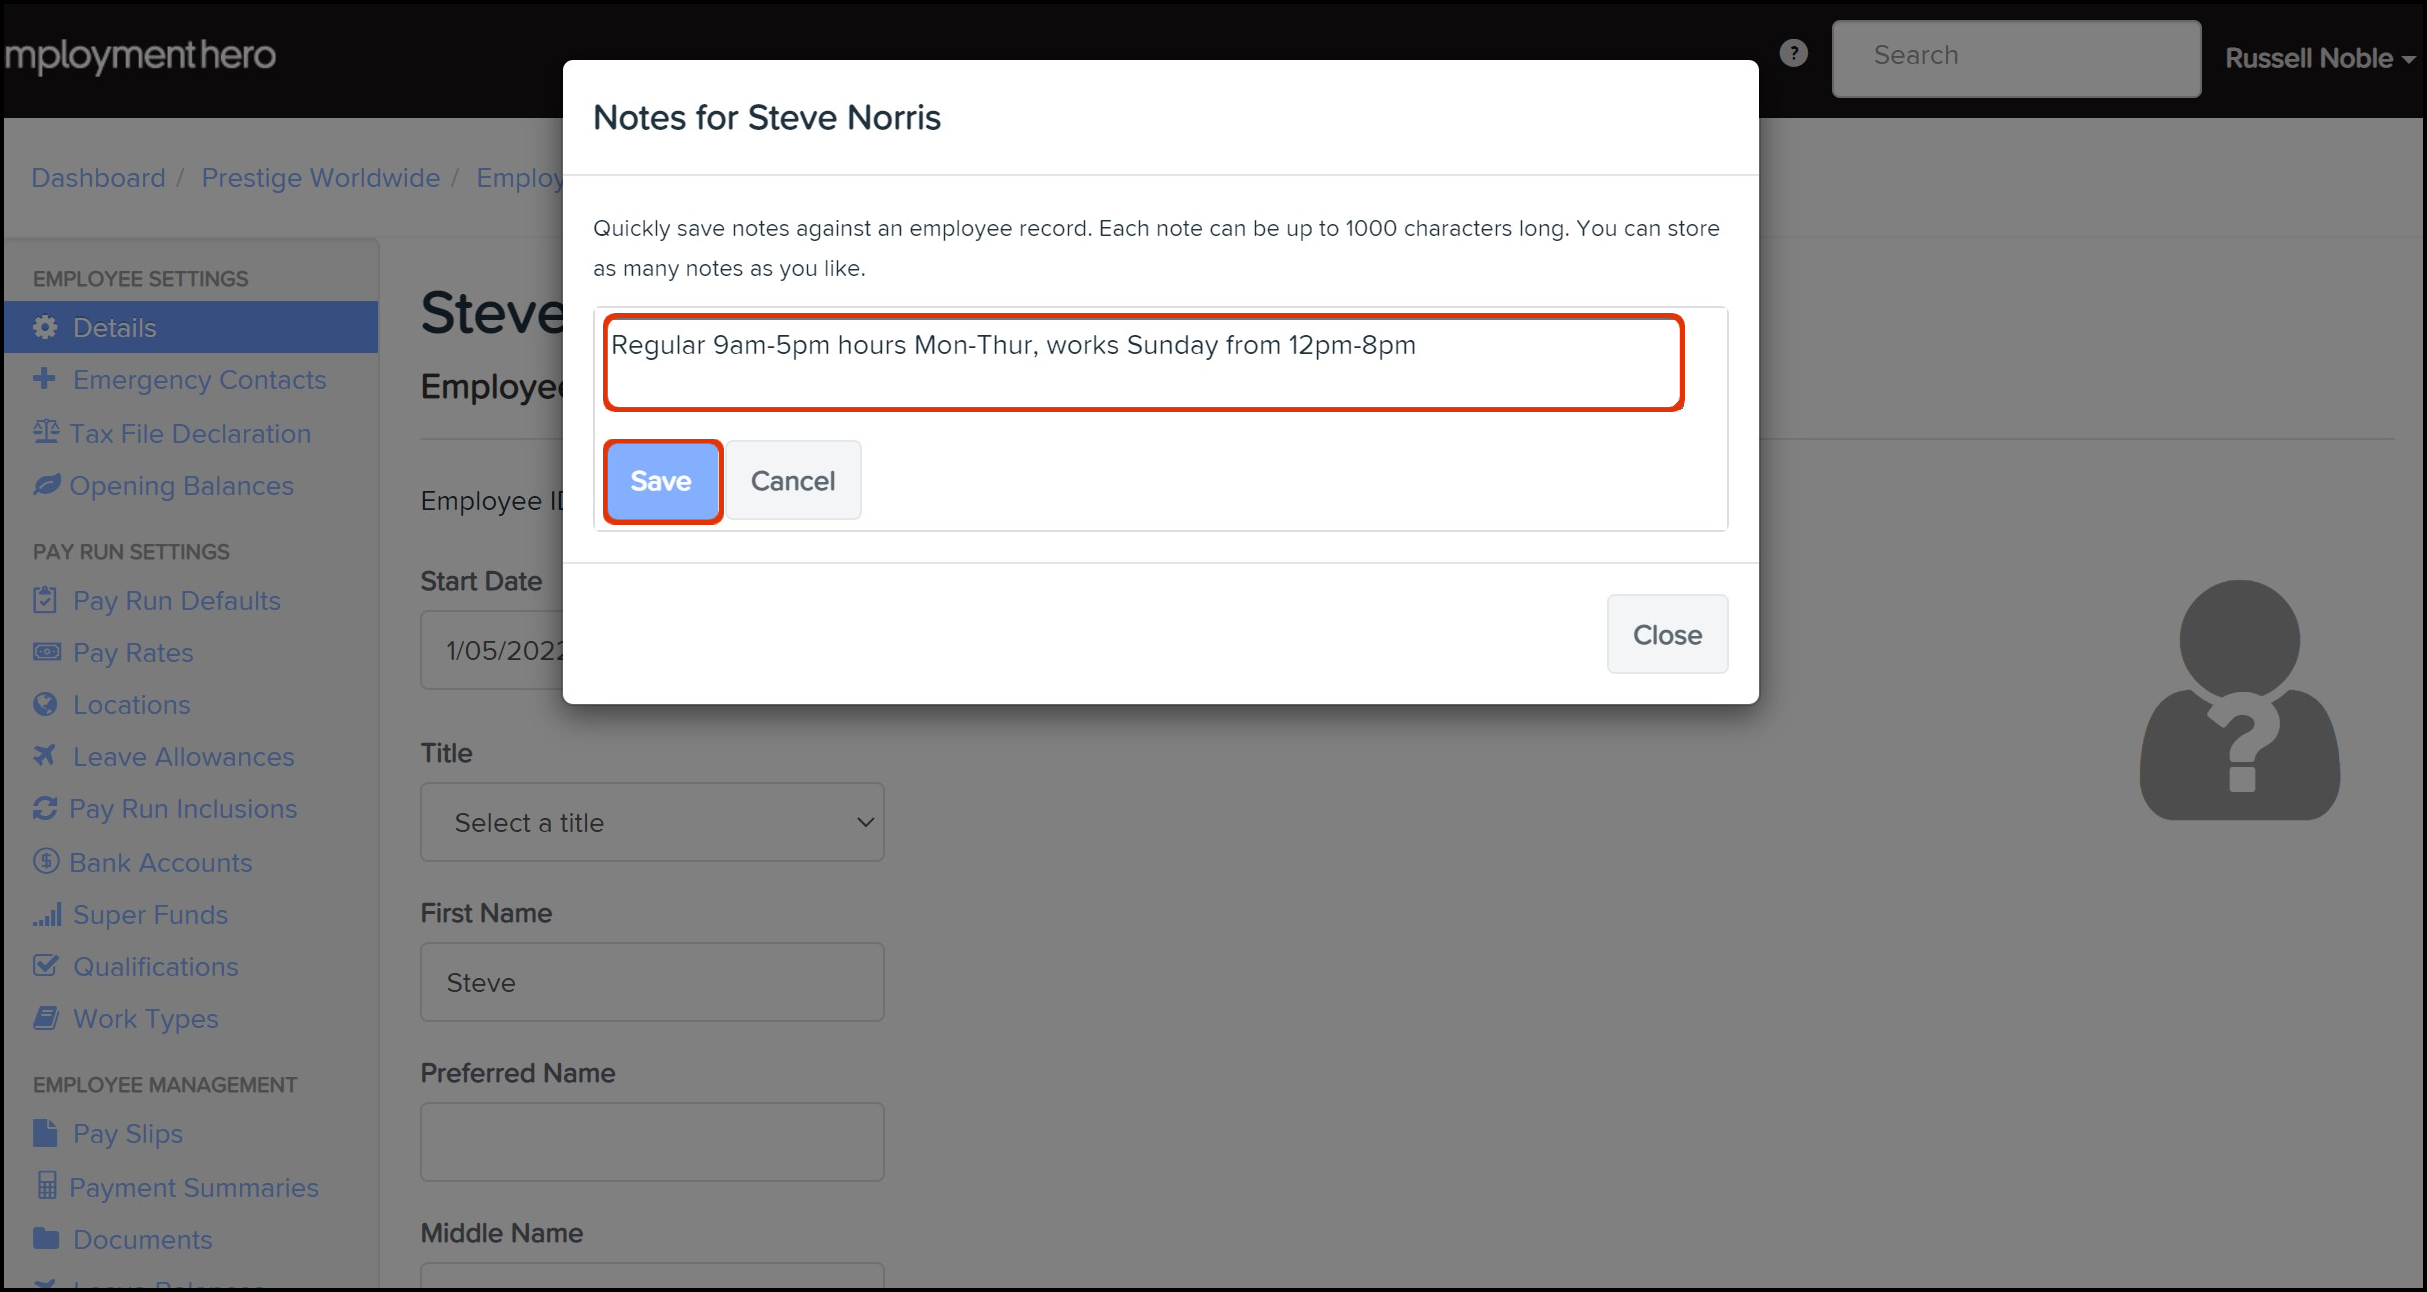The width and height of the screenshot is (2427, 1292).
Task: Click the Opening Balances leaf icon
Action: 46,485
